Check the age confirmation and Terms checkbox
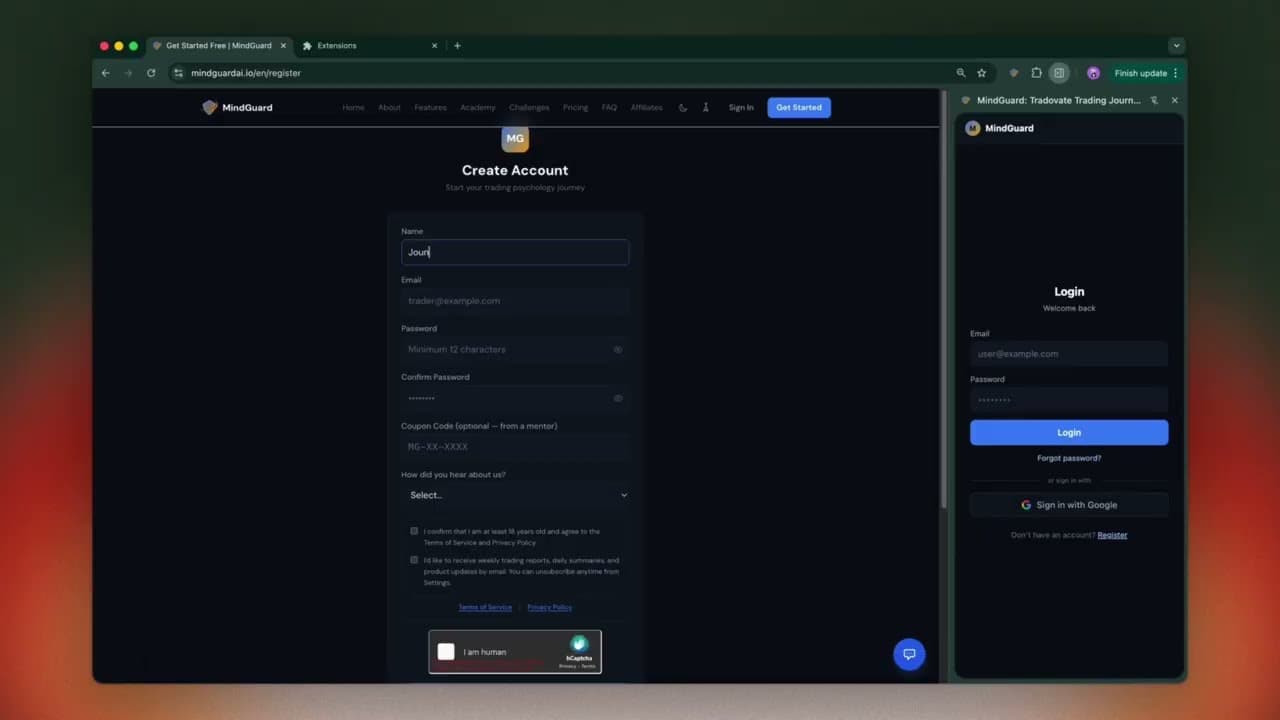1280x720 pixels. click(x=414, y=531)
